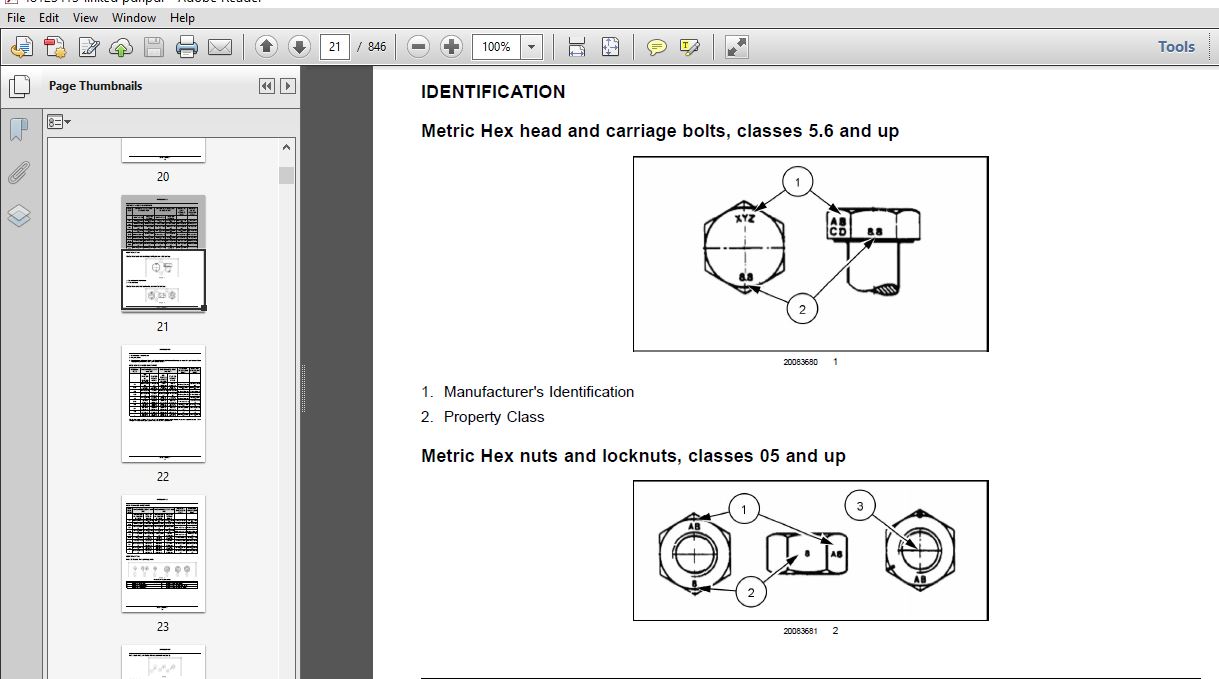The width and height of the screenshot is (1219, 679).
Task: Click the hex nuts diagram figure
Action: 811,550
